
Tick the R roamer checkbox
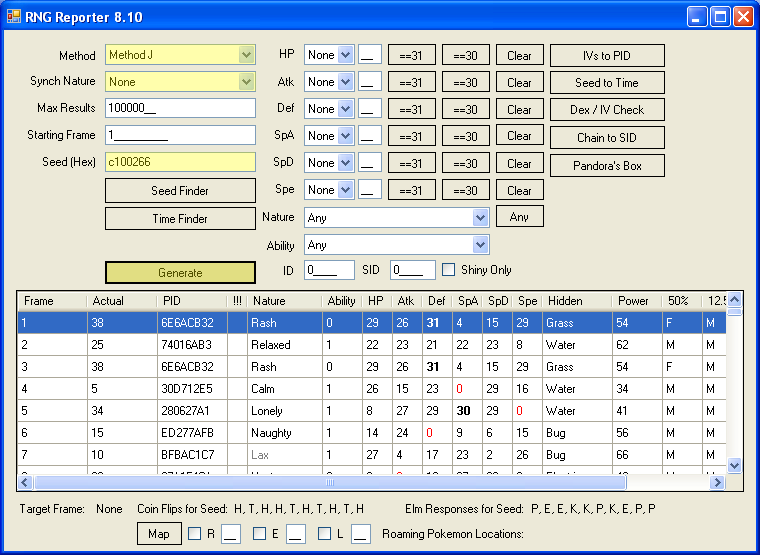(x=195, y=534)
